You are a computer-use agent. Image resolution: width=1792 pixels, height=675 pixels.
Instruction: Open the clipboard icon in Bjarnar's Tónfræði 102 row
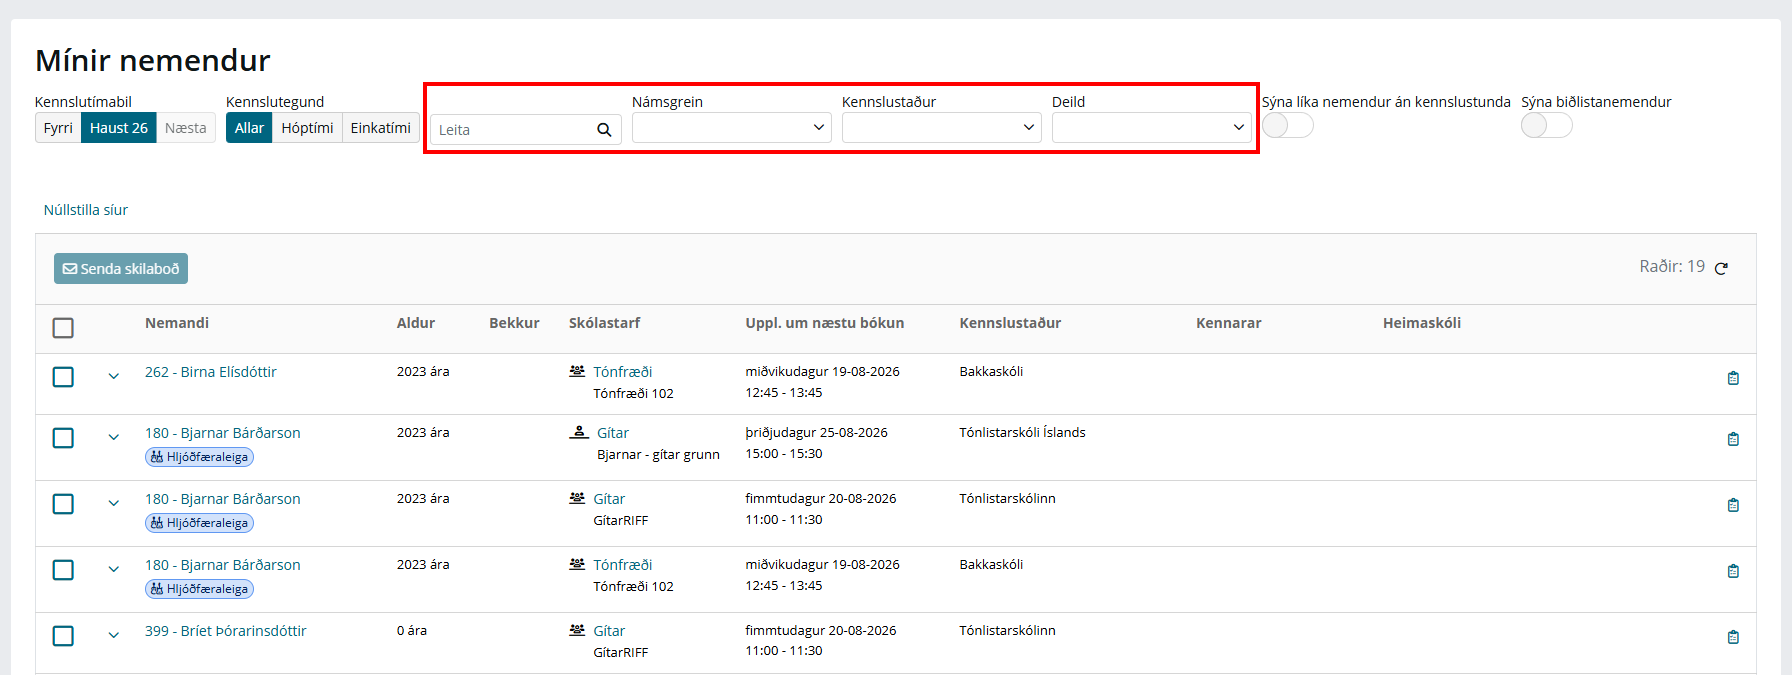coord(1733,571)
